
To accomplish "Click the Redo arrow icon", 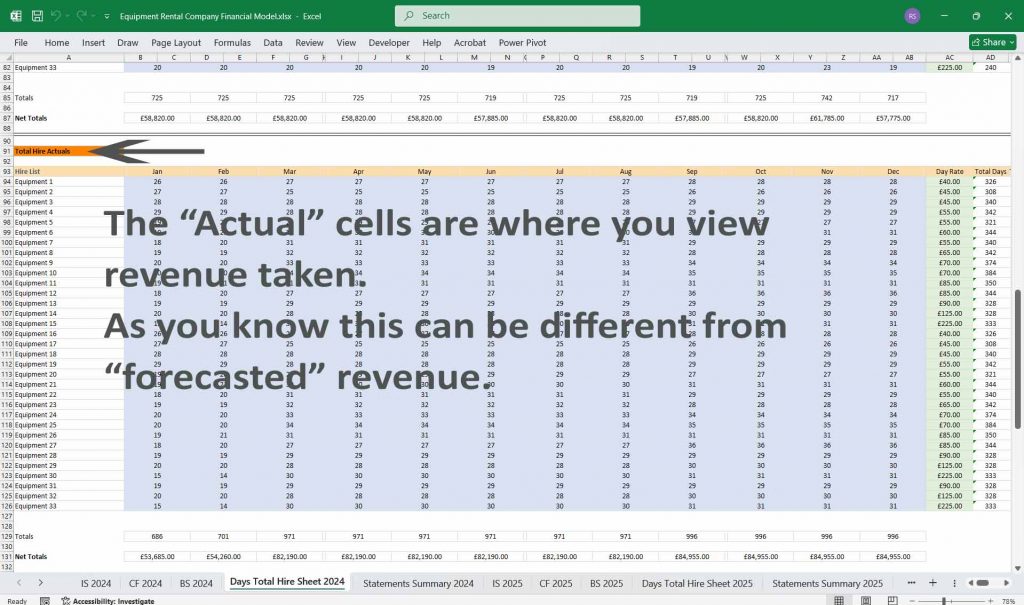I will click(83, 16).
